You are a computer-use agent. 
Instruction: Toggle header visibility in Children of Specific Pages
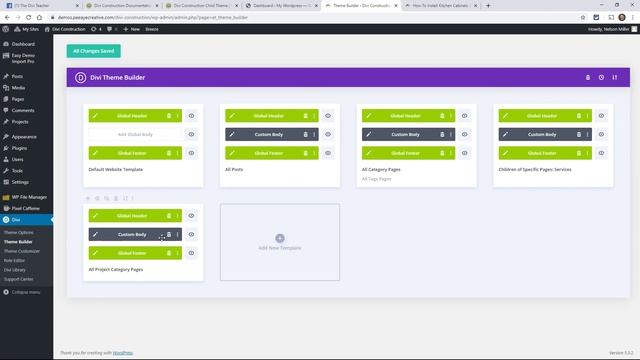[x=601, y=116]
